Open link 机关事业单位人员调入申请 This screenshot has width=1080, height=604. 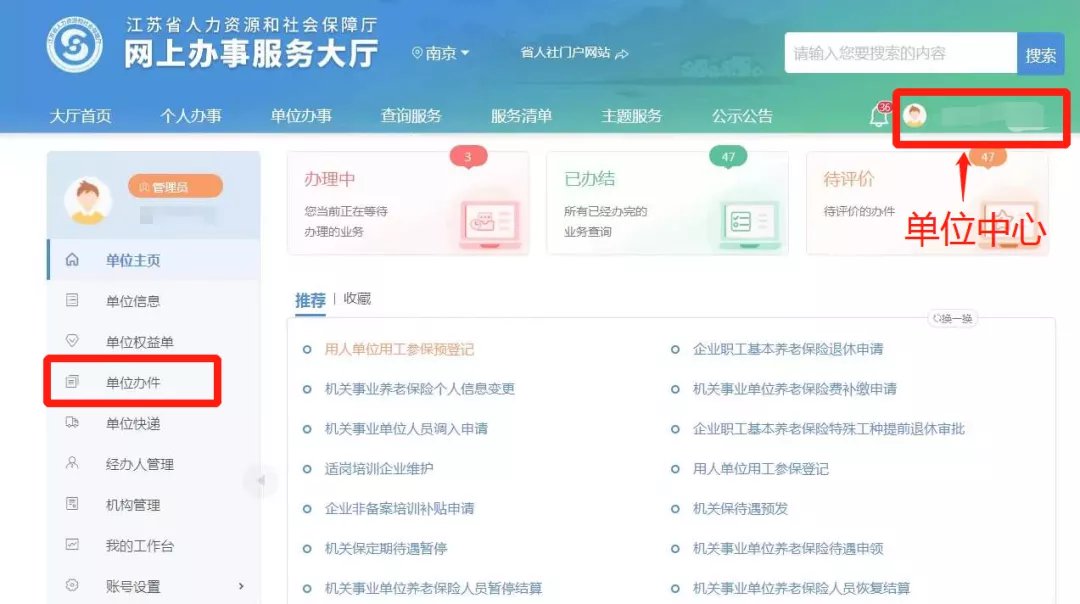click(406, 428)
